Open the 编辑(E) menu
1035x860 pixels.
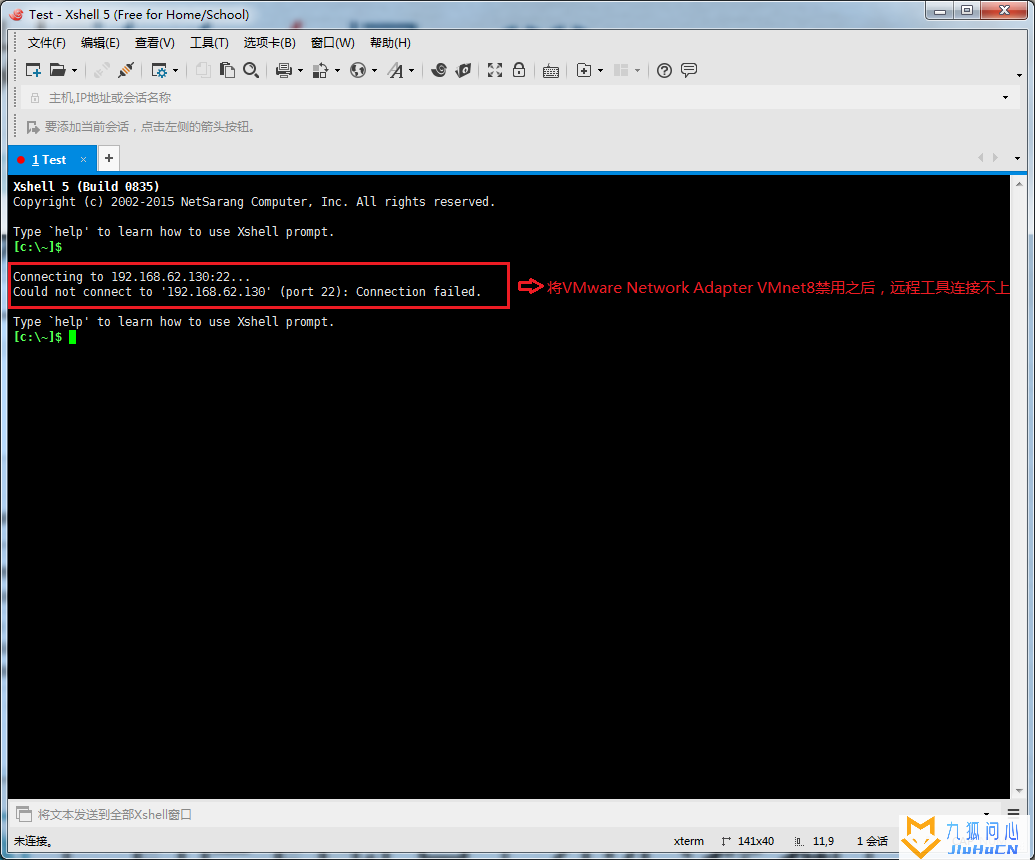click(100, 43)
